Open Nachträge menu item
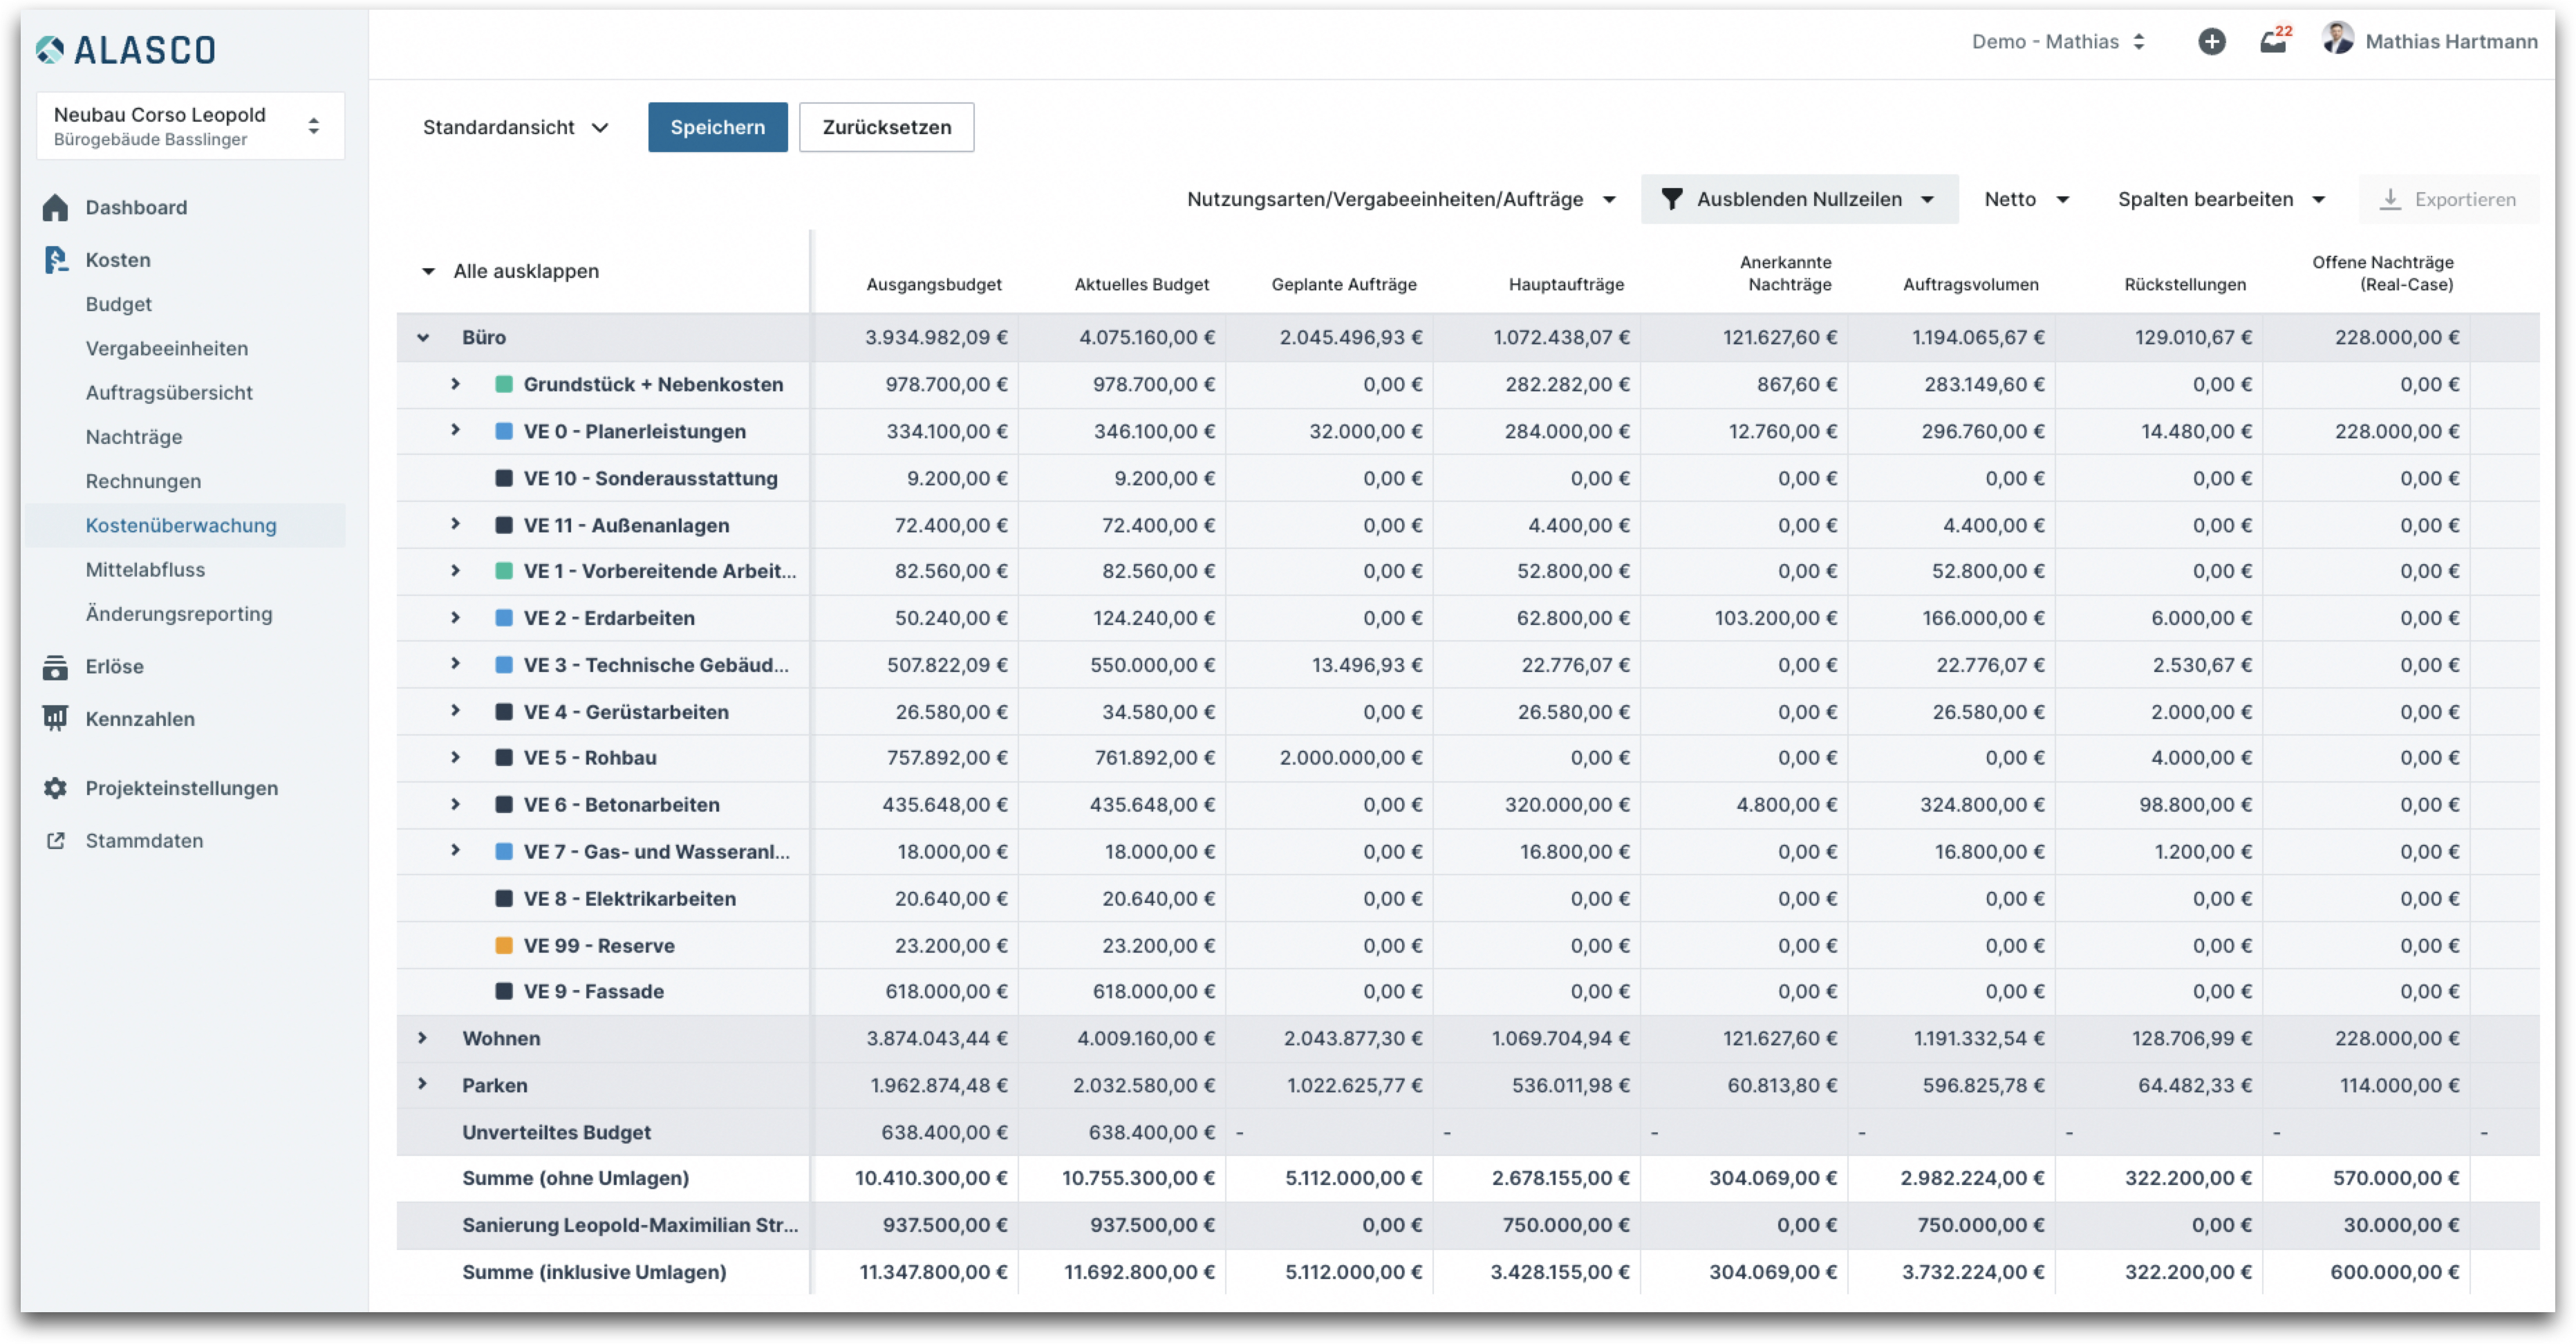This screenshot has height=1344, width=2576. click(134, 437)
